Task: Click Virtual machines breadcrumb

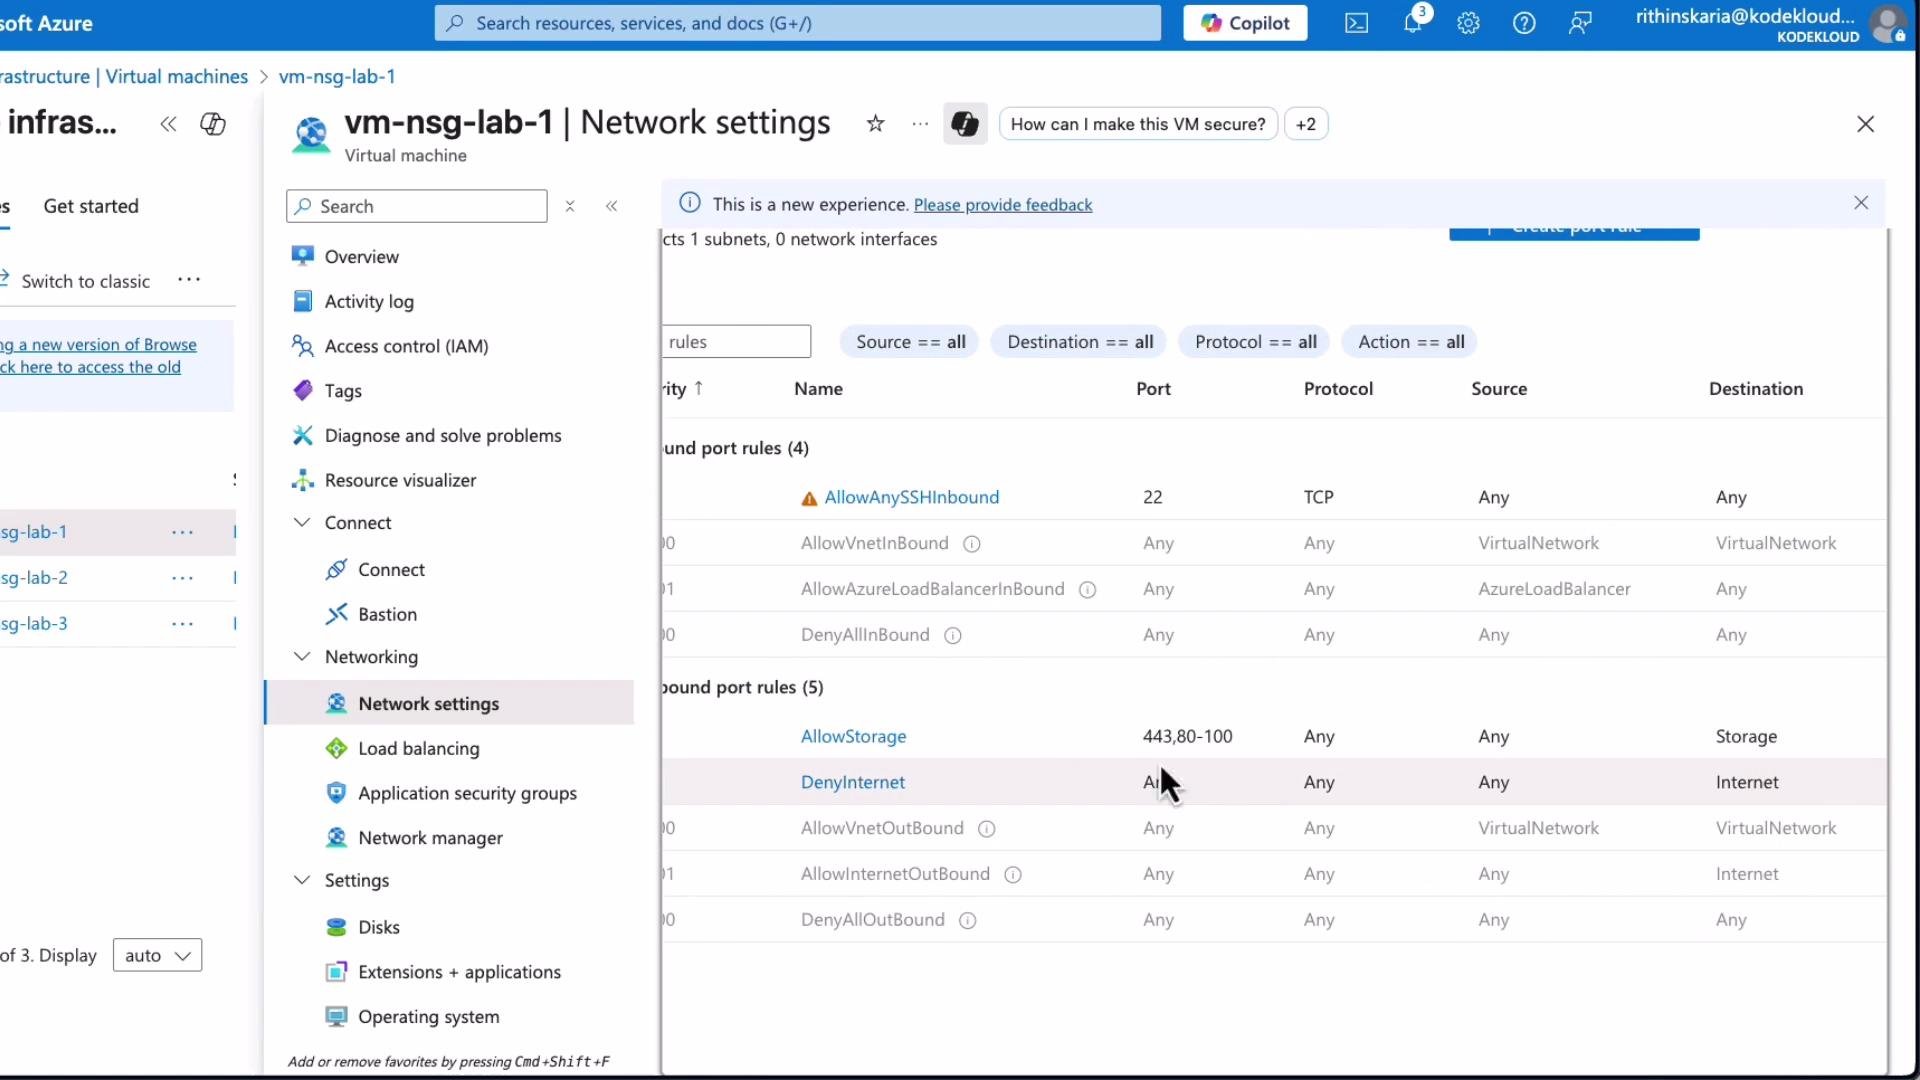Action: [176, 77]
